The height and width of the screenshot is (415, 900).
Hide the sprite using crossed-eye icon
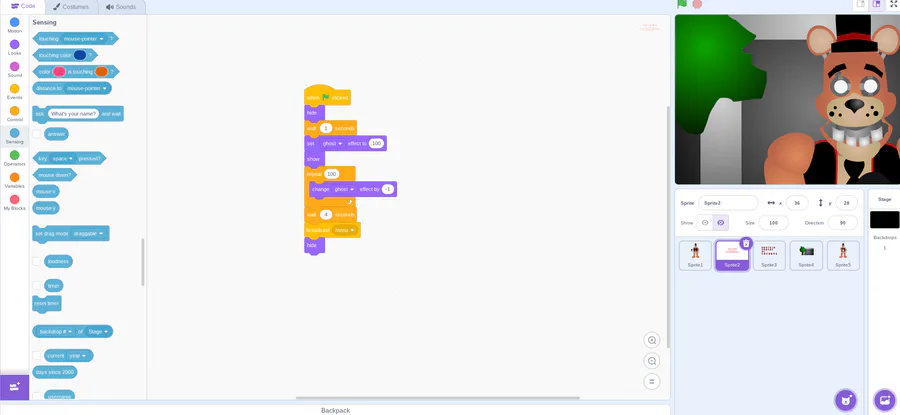(x=721, y=223)
